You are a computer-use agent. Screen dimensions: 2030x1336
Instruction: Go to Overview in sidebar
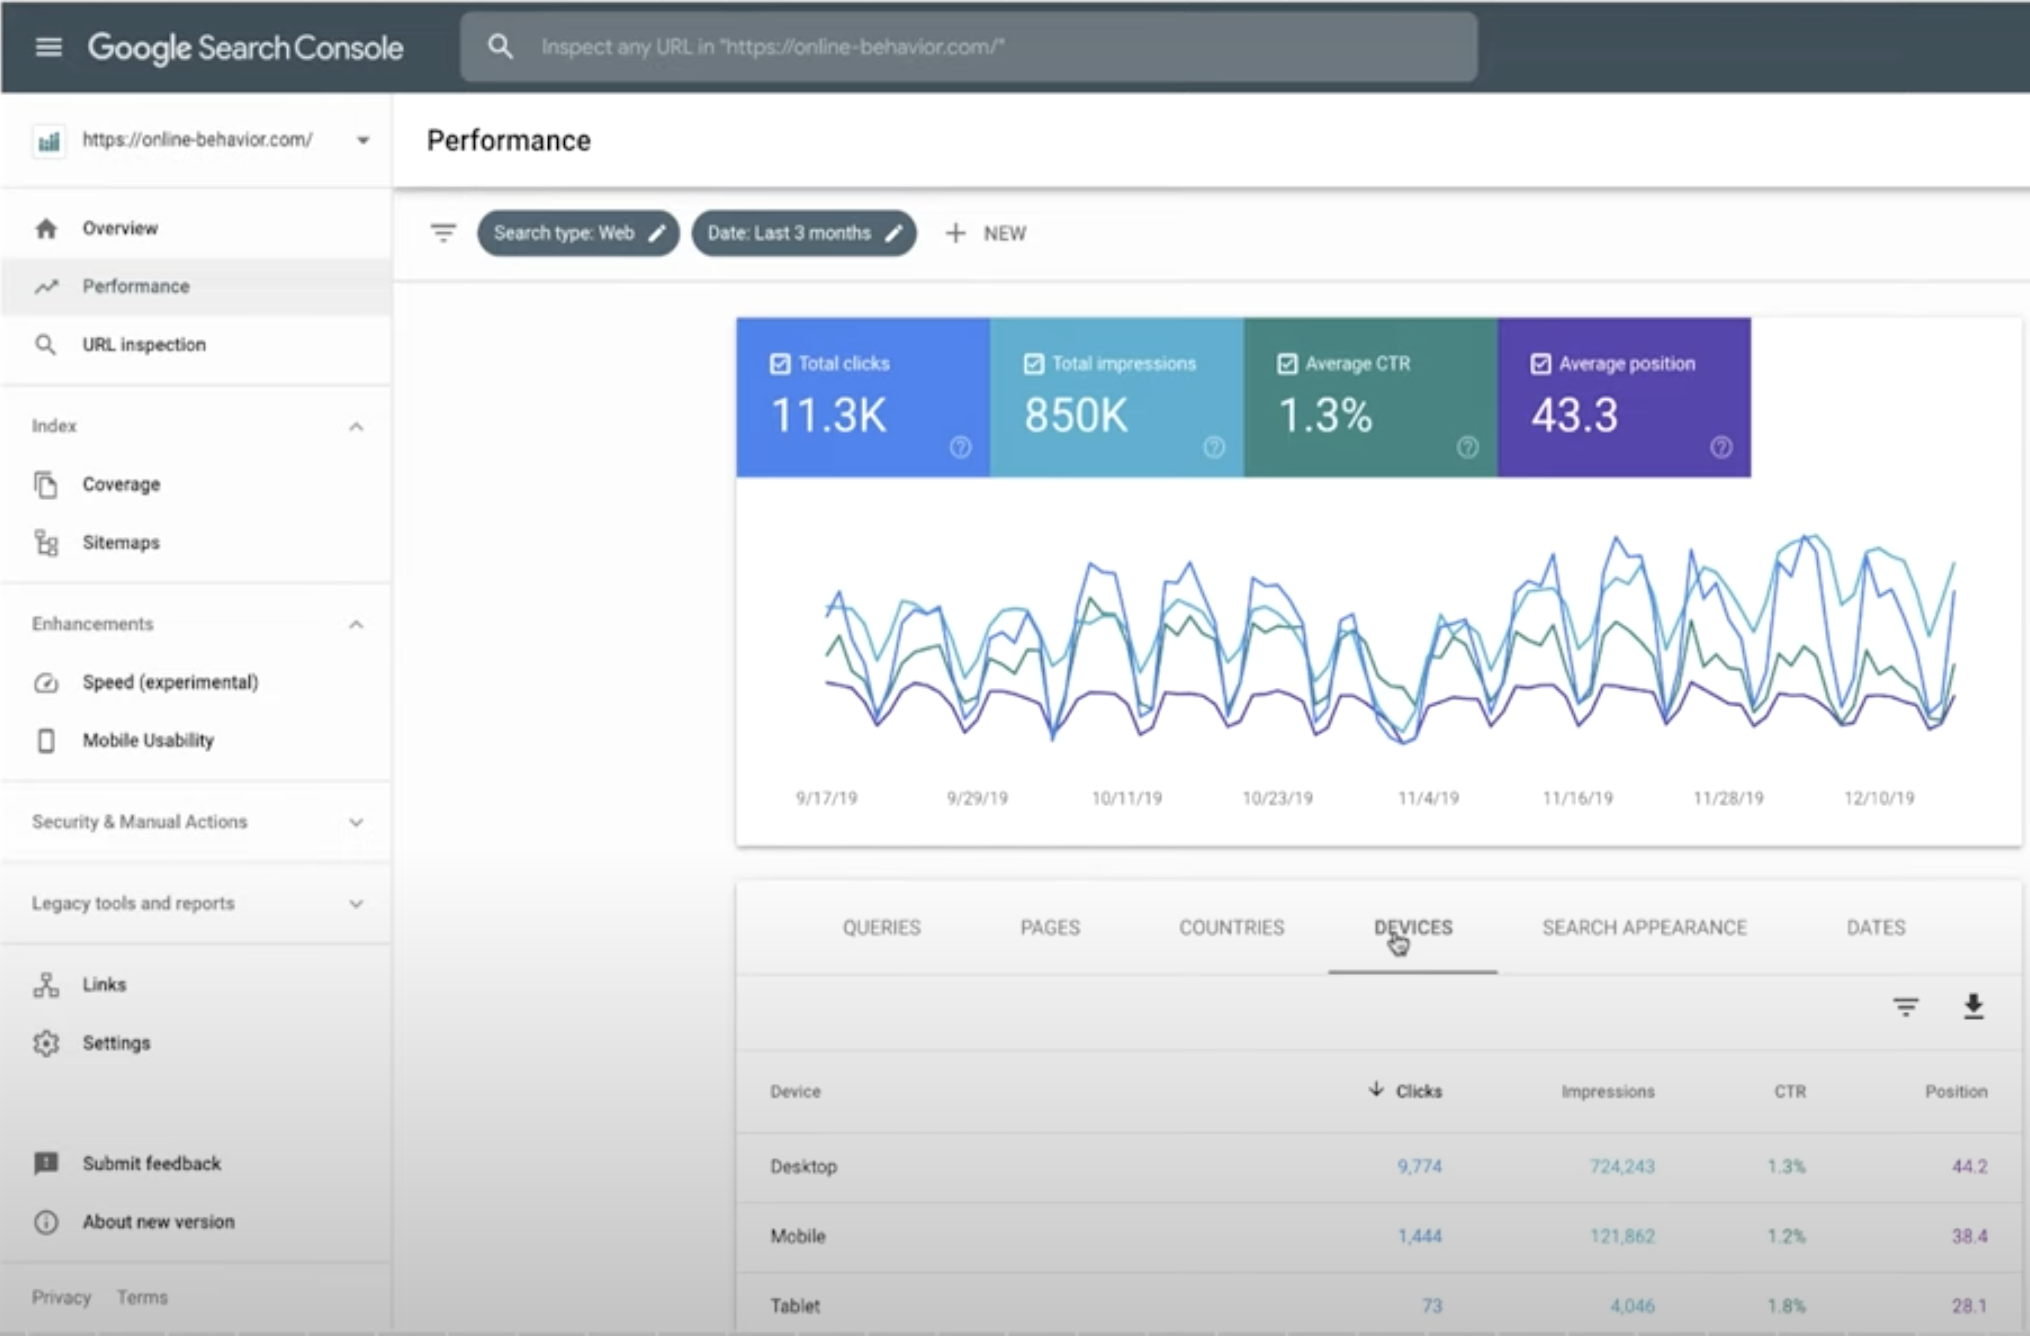click(195, 228)
